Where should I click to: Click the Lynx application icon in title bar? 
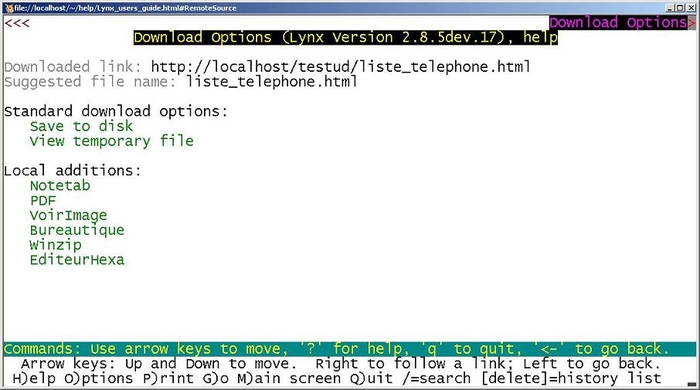pyautogui.click(x=8, y=8)
